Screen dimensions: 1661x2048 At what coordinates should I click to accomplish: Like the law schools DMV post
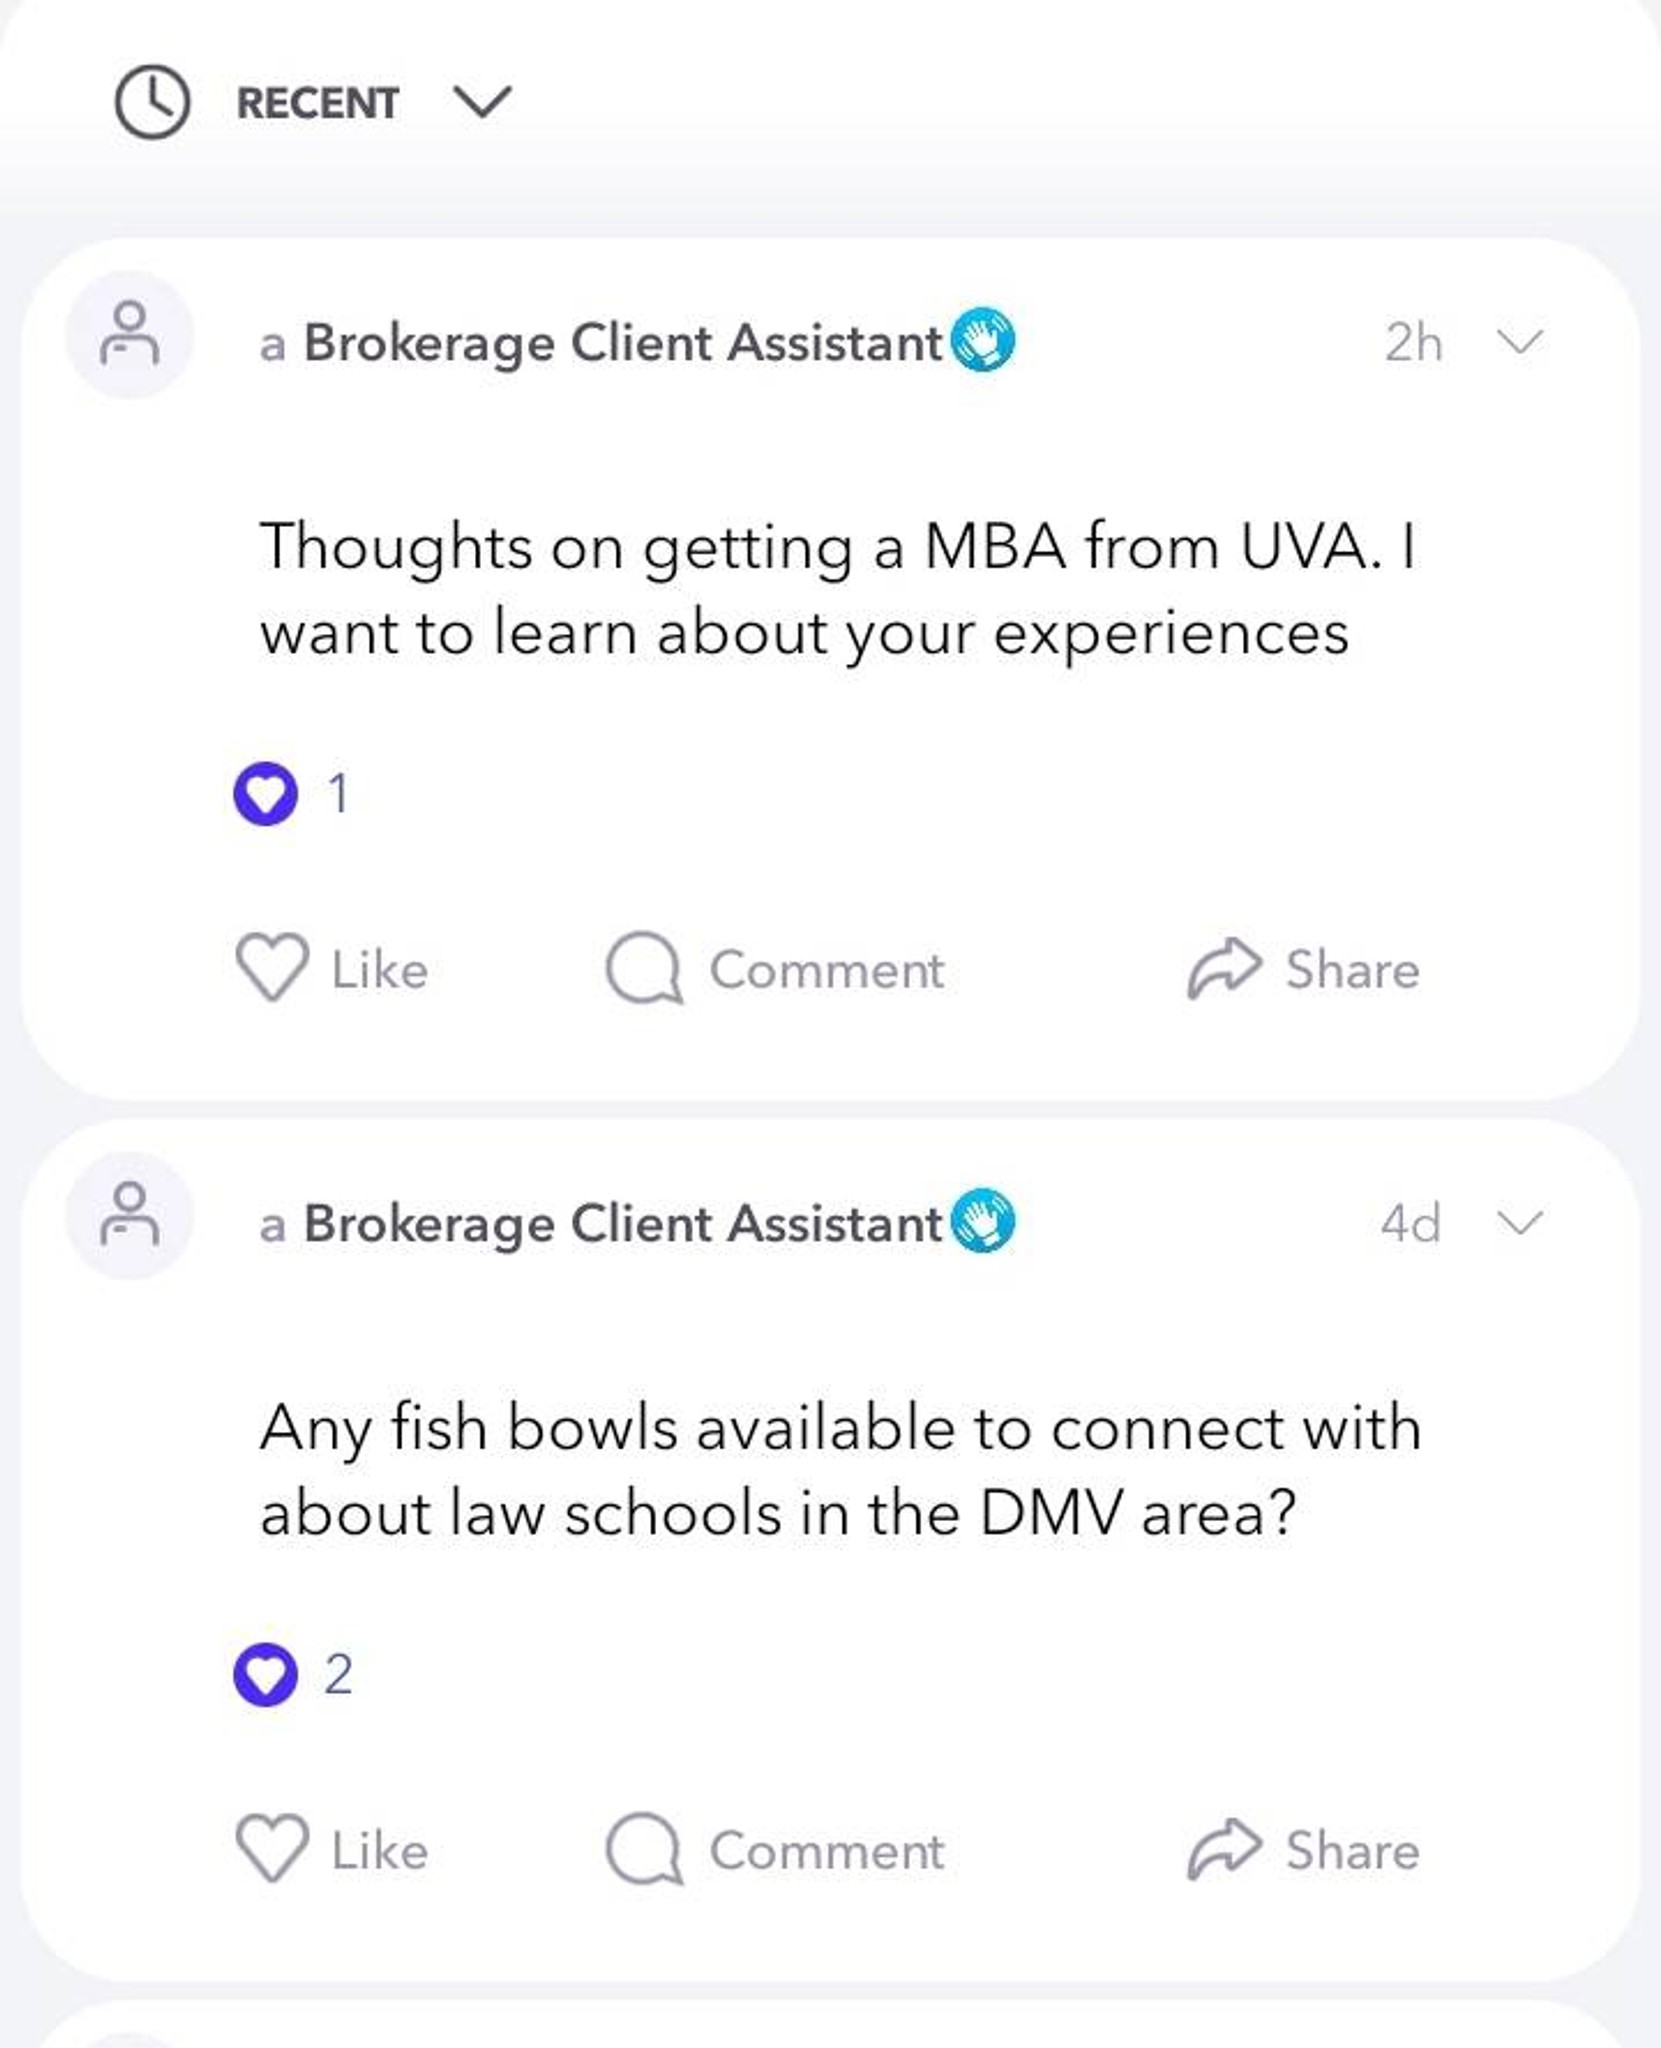[x=332, y=1849]
